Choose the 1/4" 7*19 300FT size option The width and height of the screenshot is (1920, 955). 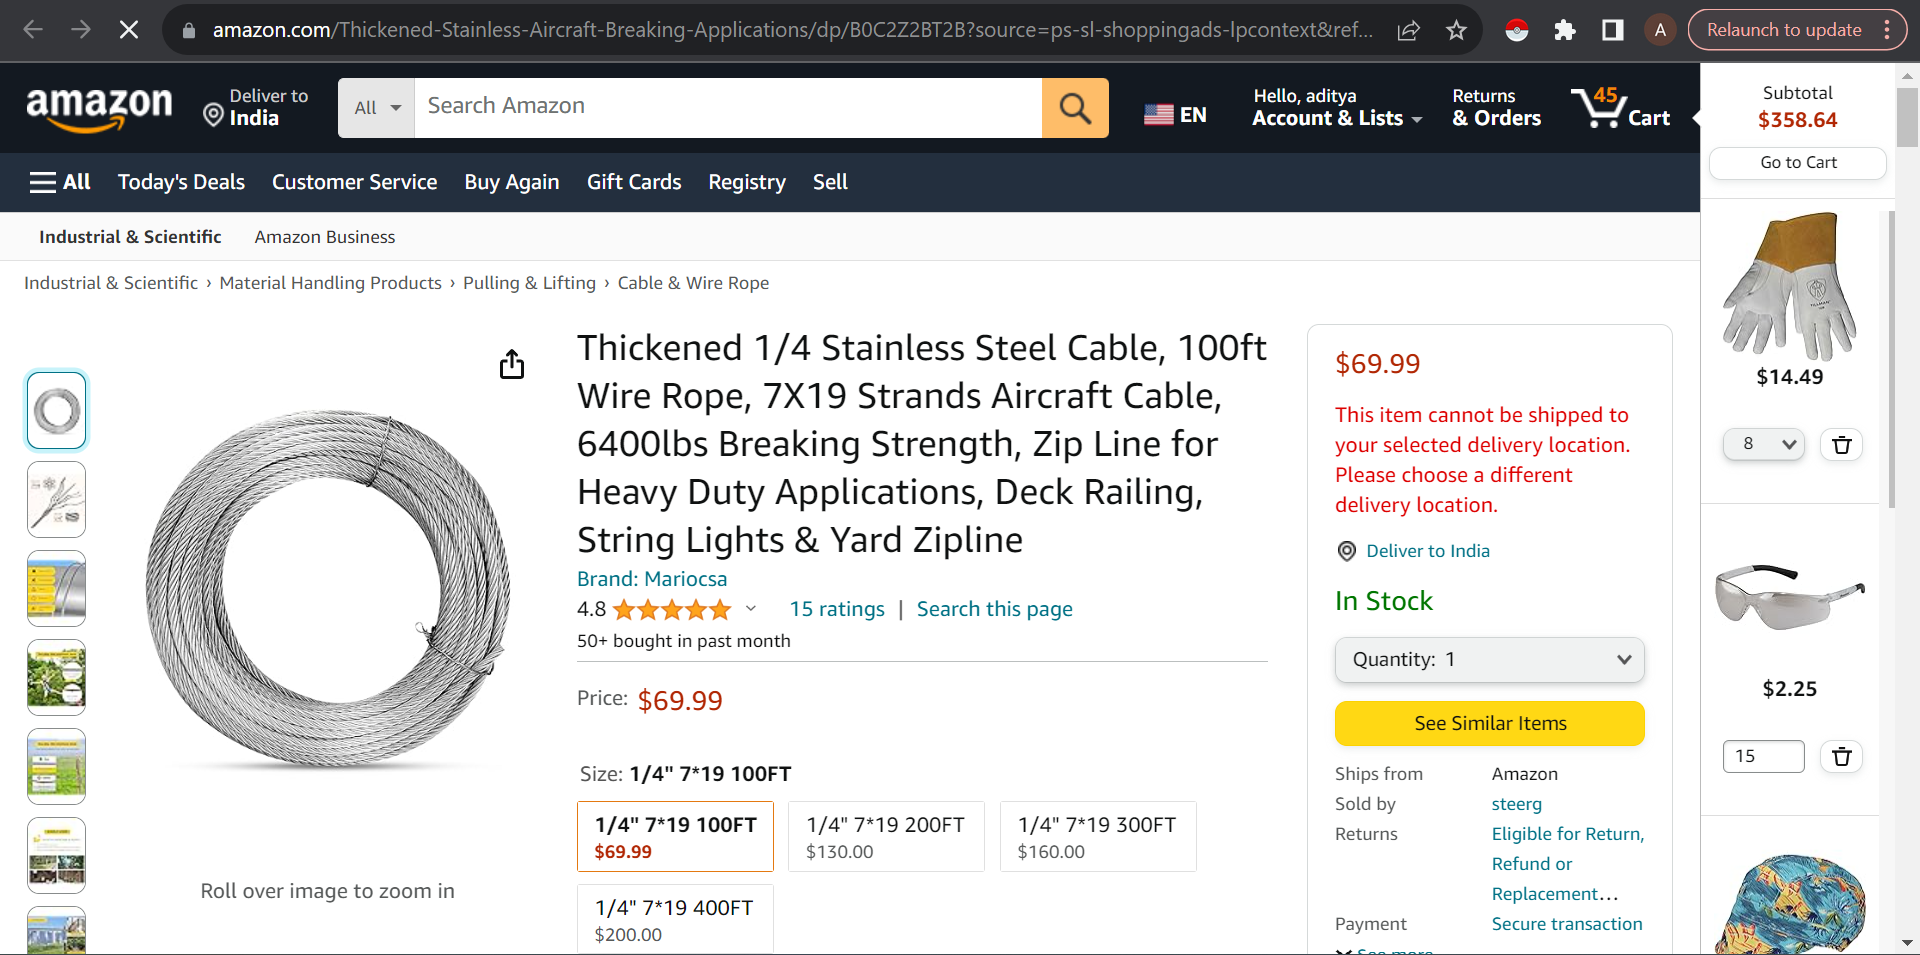click(x=1097, y=837)
